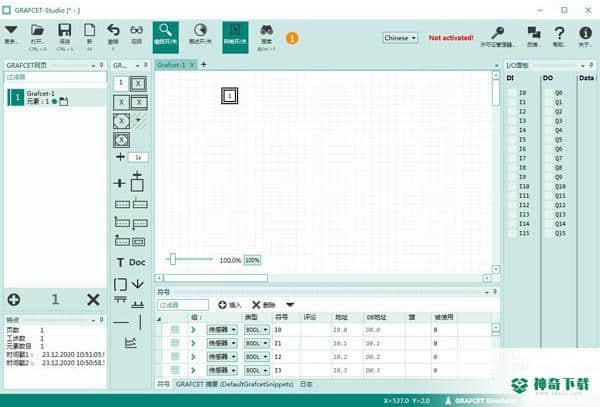
Task: Select the Doc tool in palette
Action: tap(137, 262)
